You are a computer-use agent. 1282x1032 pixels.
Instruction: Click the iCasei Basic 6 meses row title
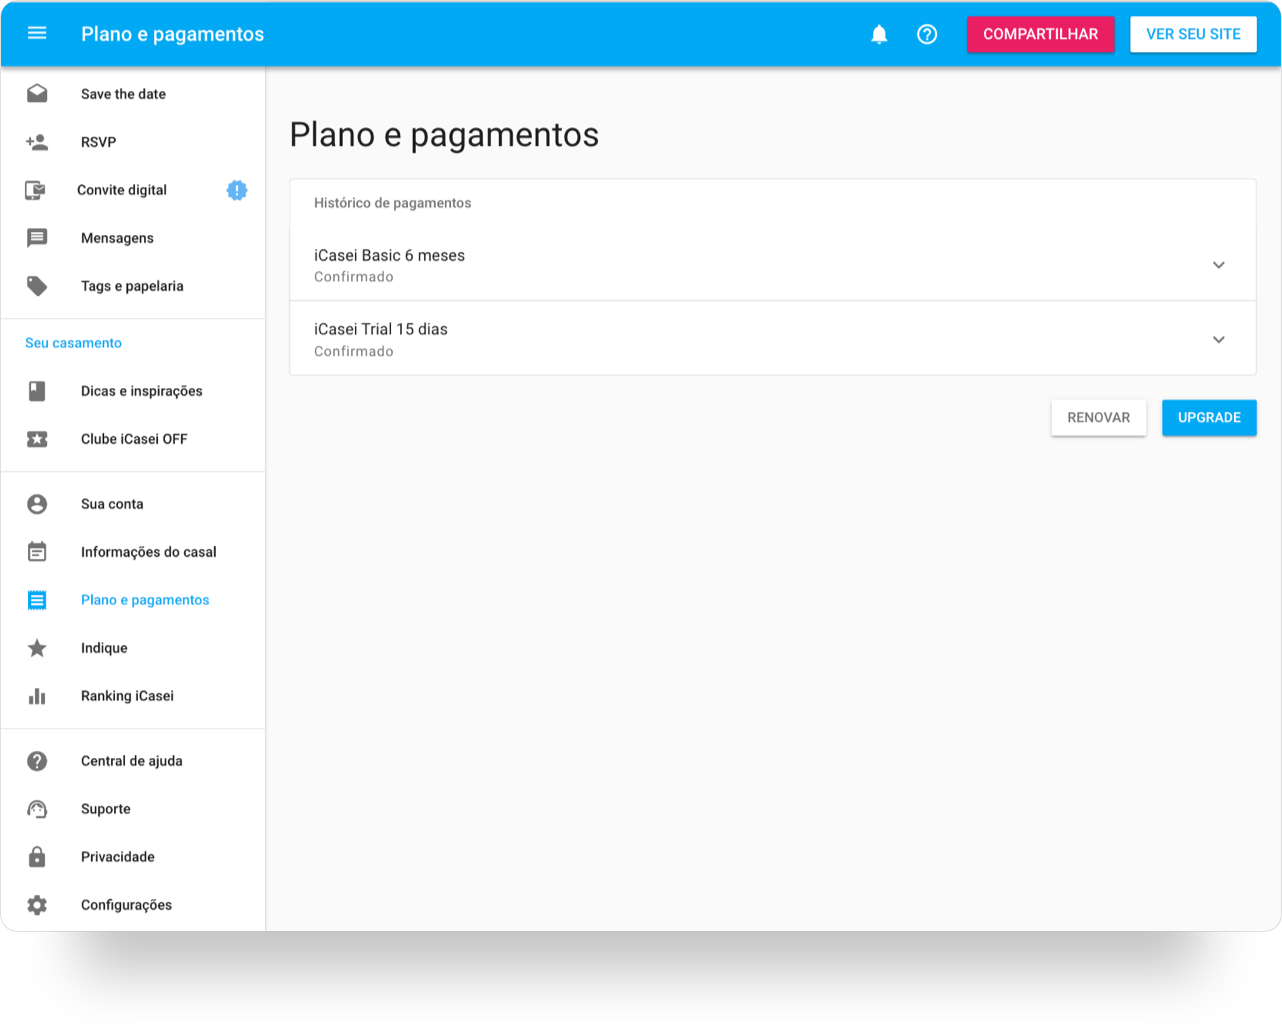(389, 256)
